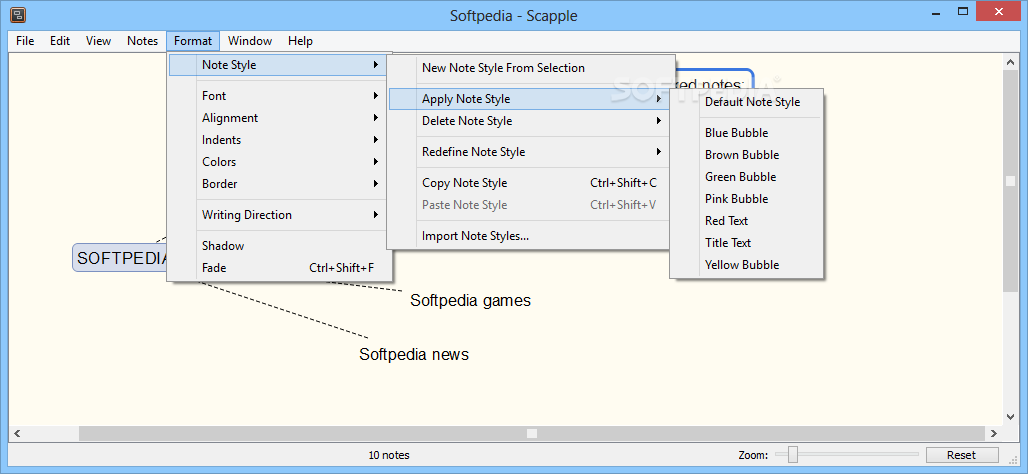
Task: Apply the Yellow Bubble style
Action: (747, 265)
